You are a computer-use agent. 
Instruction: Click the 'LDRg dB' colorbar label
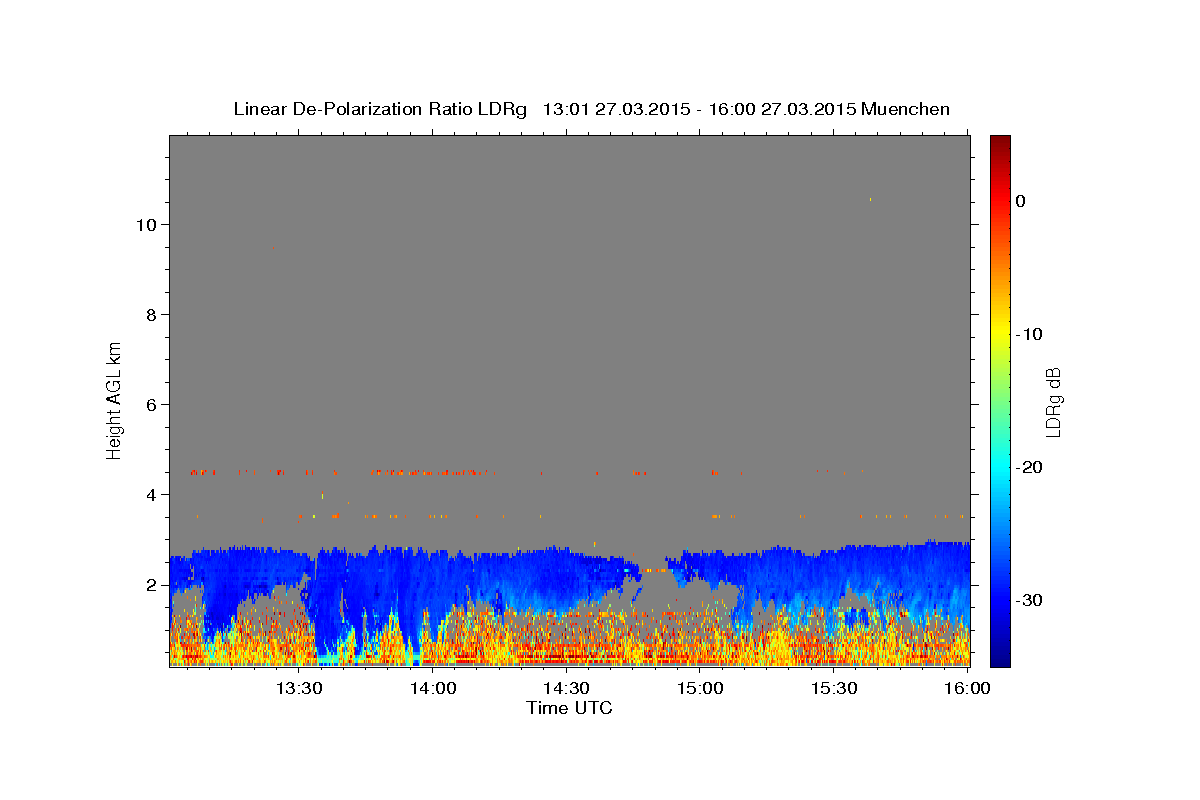pyautogui.click(x=1052, y=401)
